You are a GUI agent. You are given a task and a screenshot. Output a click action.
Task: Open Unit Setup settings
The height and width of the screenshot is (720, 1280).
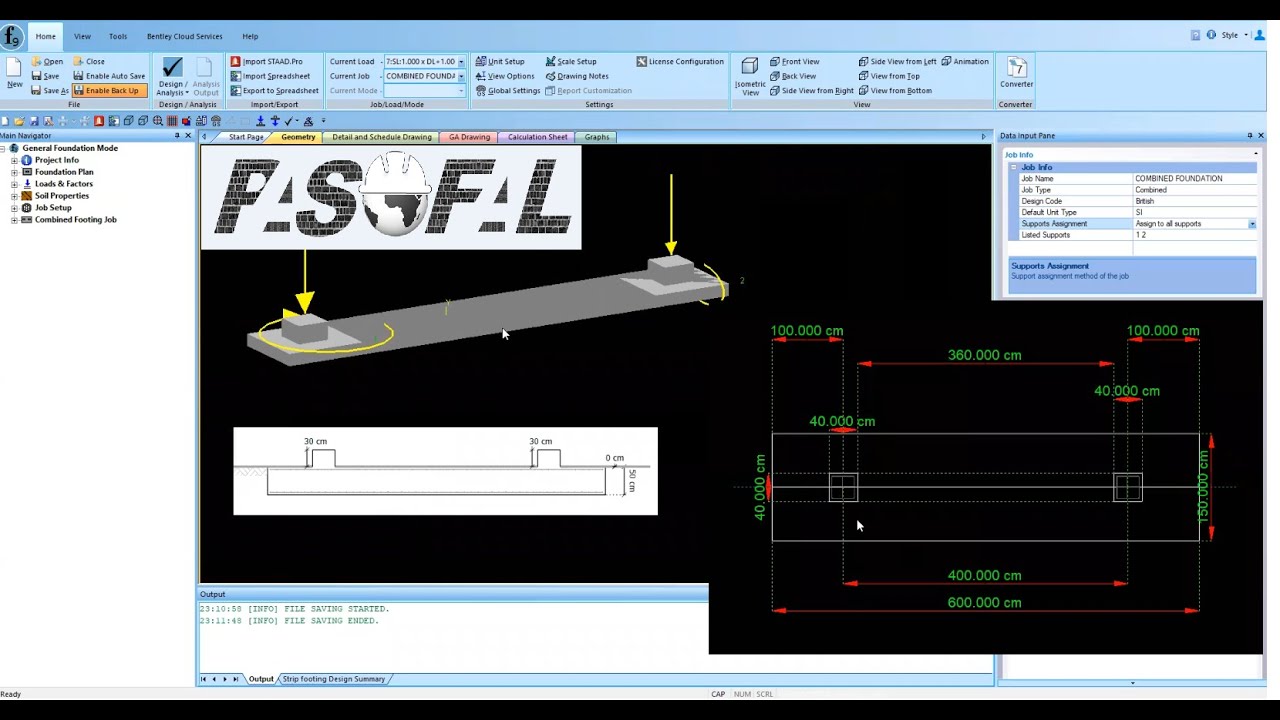pyautogui.click(x=500, y=61)
